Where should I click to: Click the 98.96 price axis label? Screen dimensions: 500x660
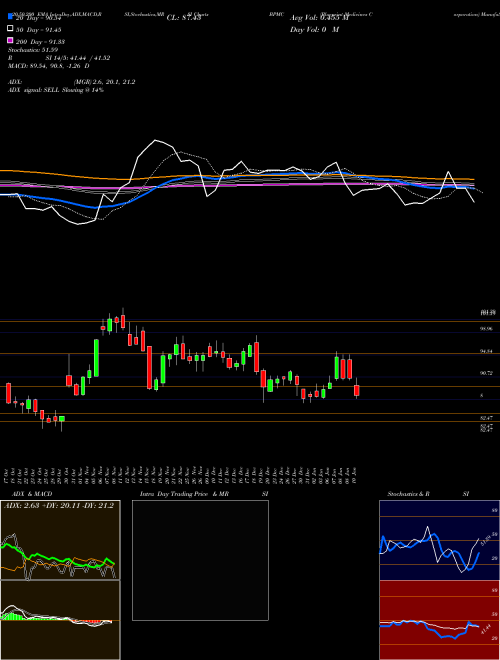tap(486, 329)
